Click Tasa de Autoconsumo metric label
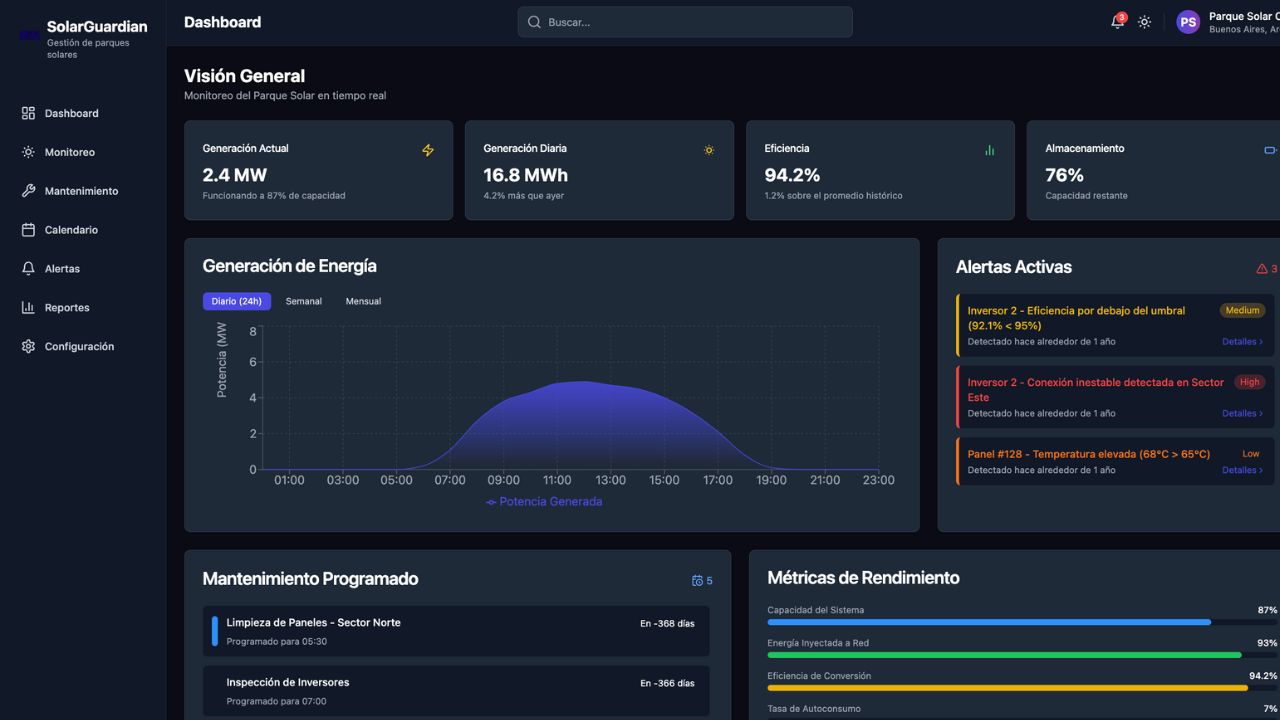The image size is (1280, 720). coord(814,709)
